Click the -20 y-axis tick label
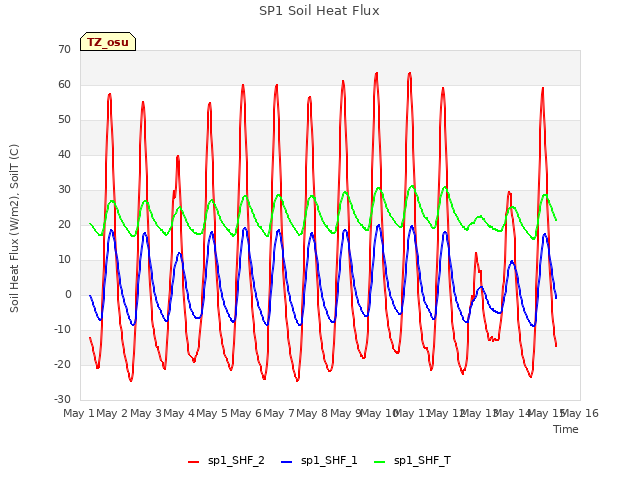 click(x=62, y=364)
